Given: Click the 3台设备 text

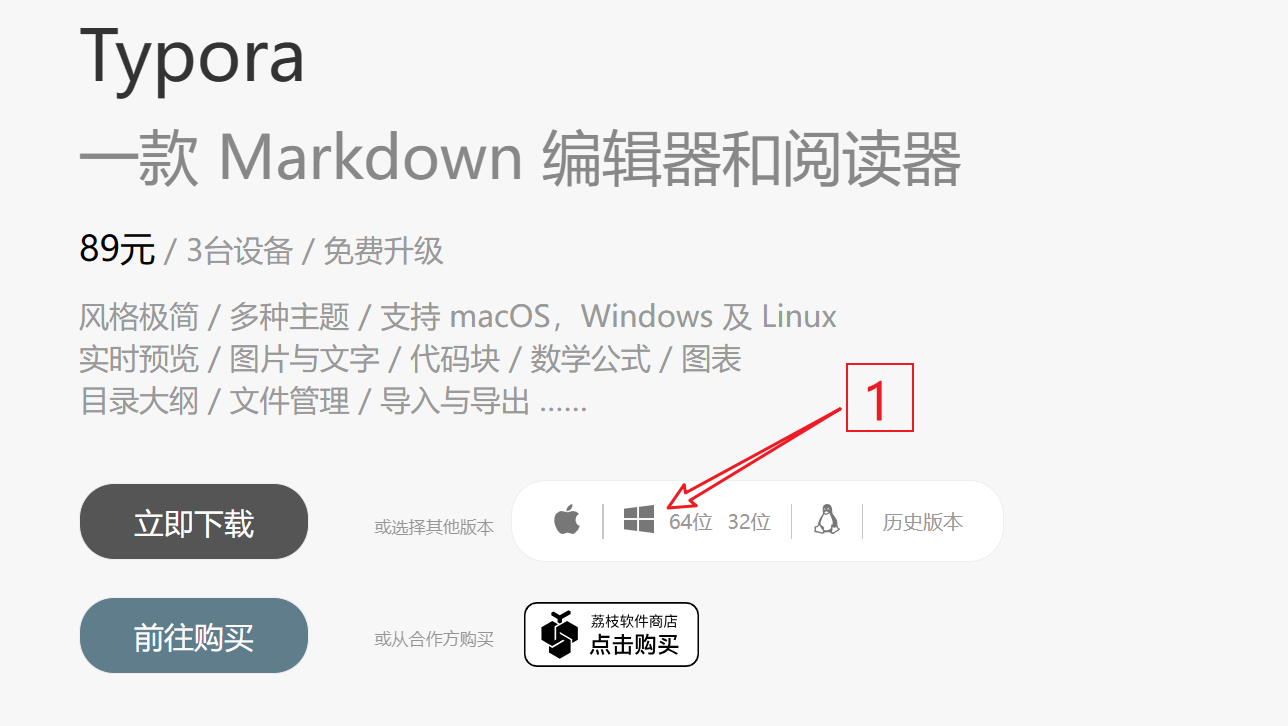Looking at the screenshot, I should (x=240, y=250).
